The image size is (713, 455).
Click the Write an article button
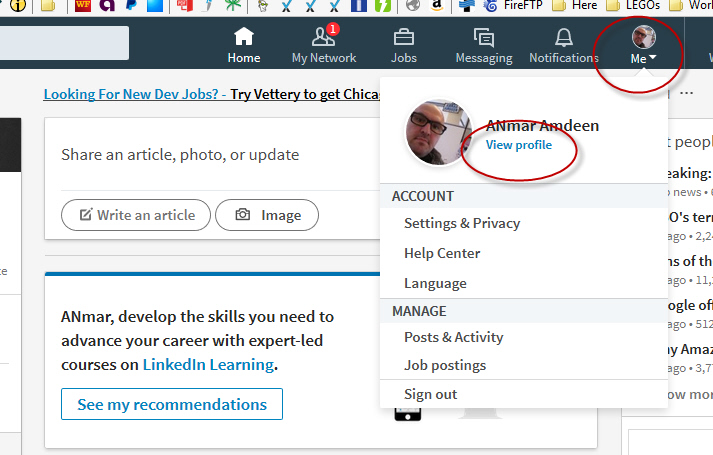(x=136, y=215)
